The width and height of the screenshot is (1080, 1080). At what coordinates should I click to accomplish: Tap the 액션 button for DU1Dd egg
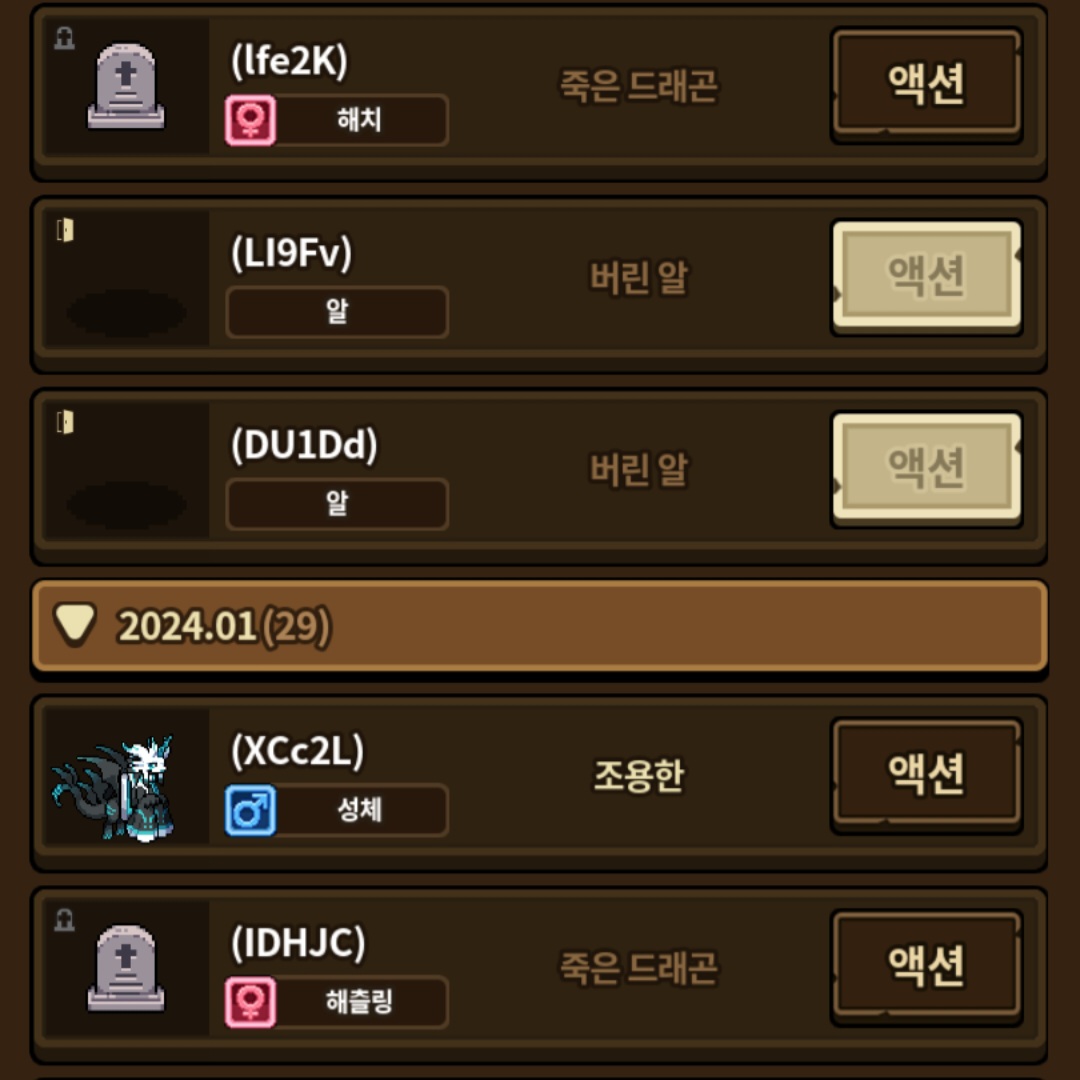(x=926, y=468)
